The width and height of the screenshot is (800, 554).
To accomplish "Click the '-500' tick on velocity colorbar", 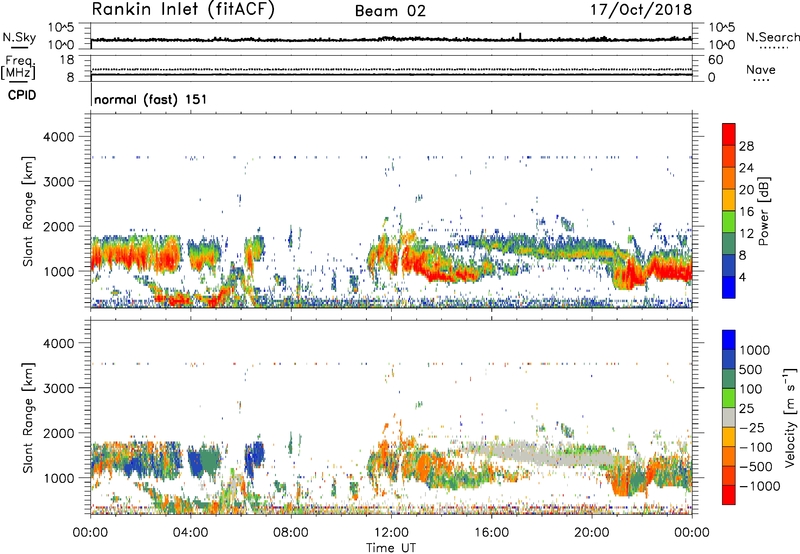I will [x=757, y=466].
